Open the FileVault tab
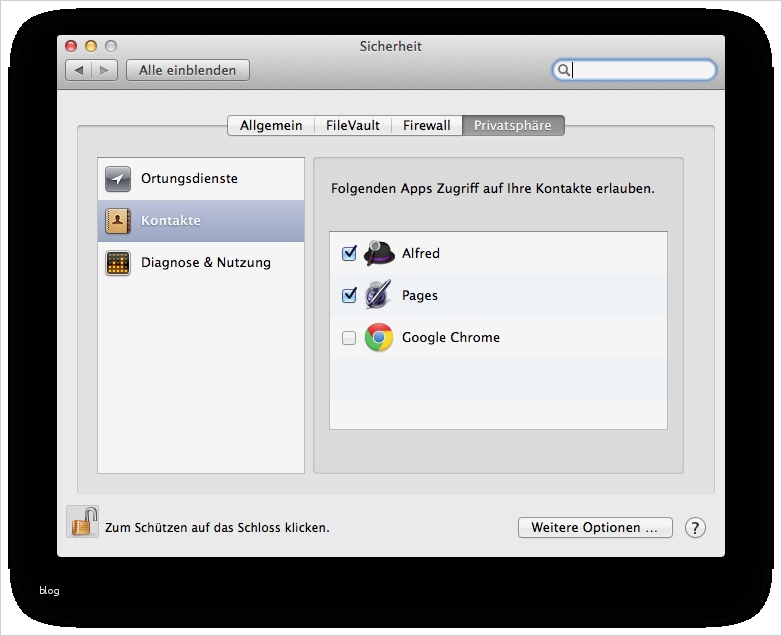The height and width of the screenshot is (636, 782). pos(353,125)
